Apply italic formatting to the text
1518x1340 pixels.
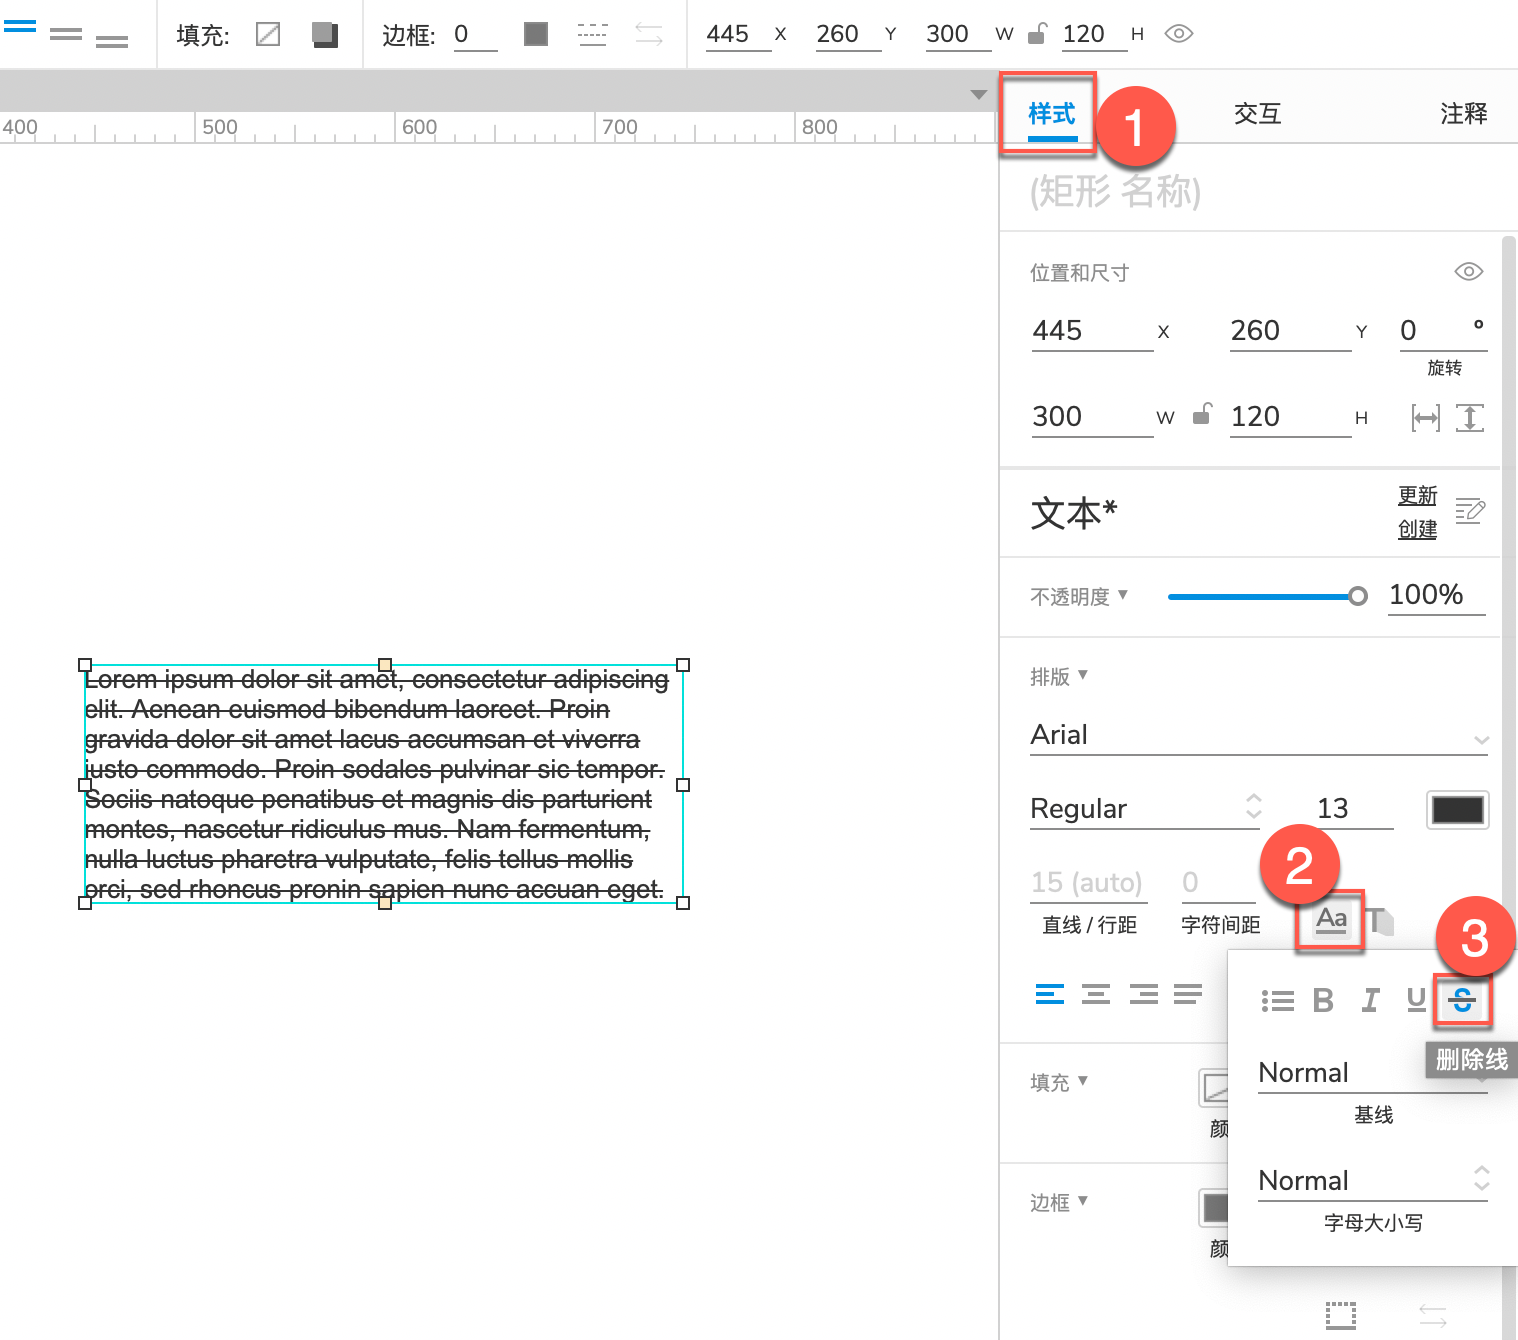coord(1370,1000)
